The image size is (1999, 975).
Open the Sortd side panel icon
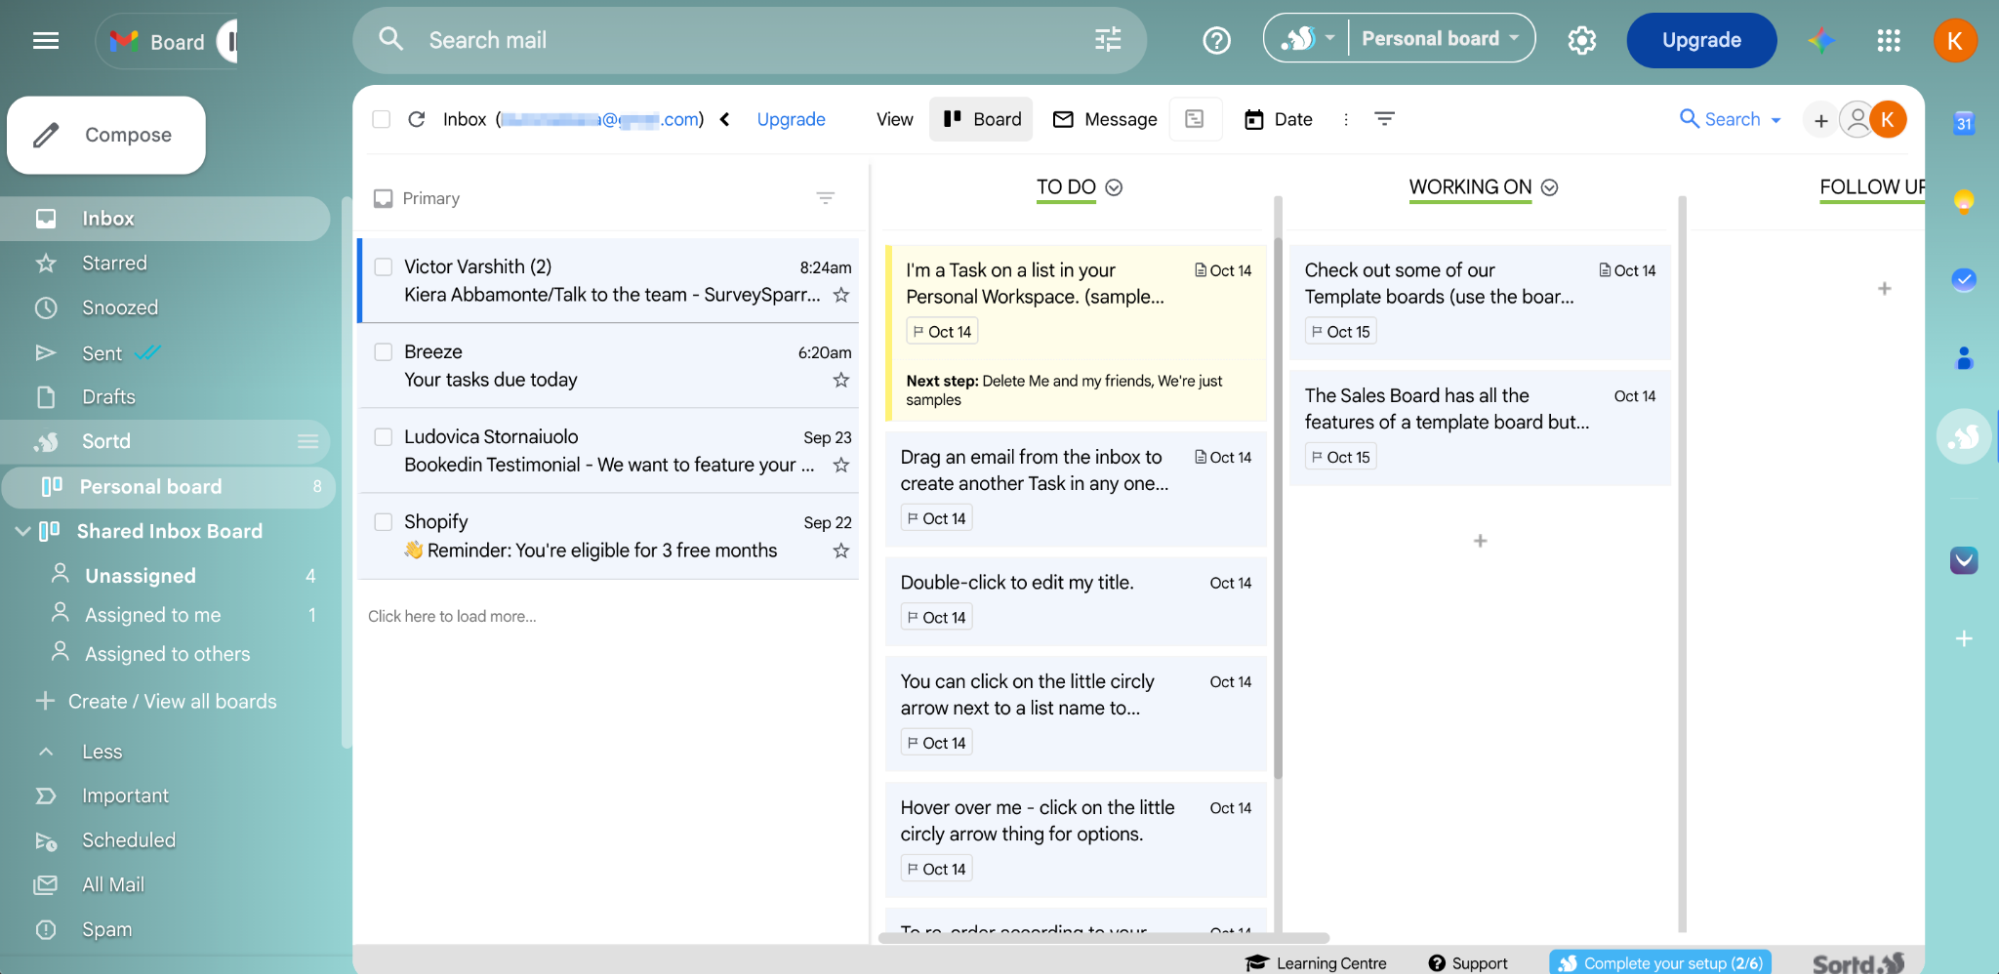pos(1963,437)
